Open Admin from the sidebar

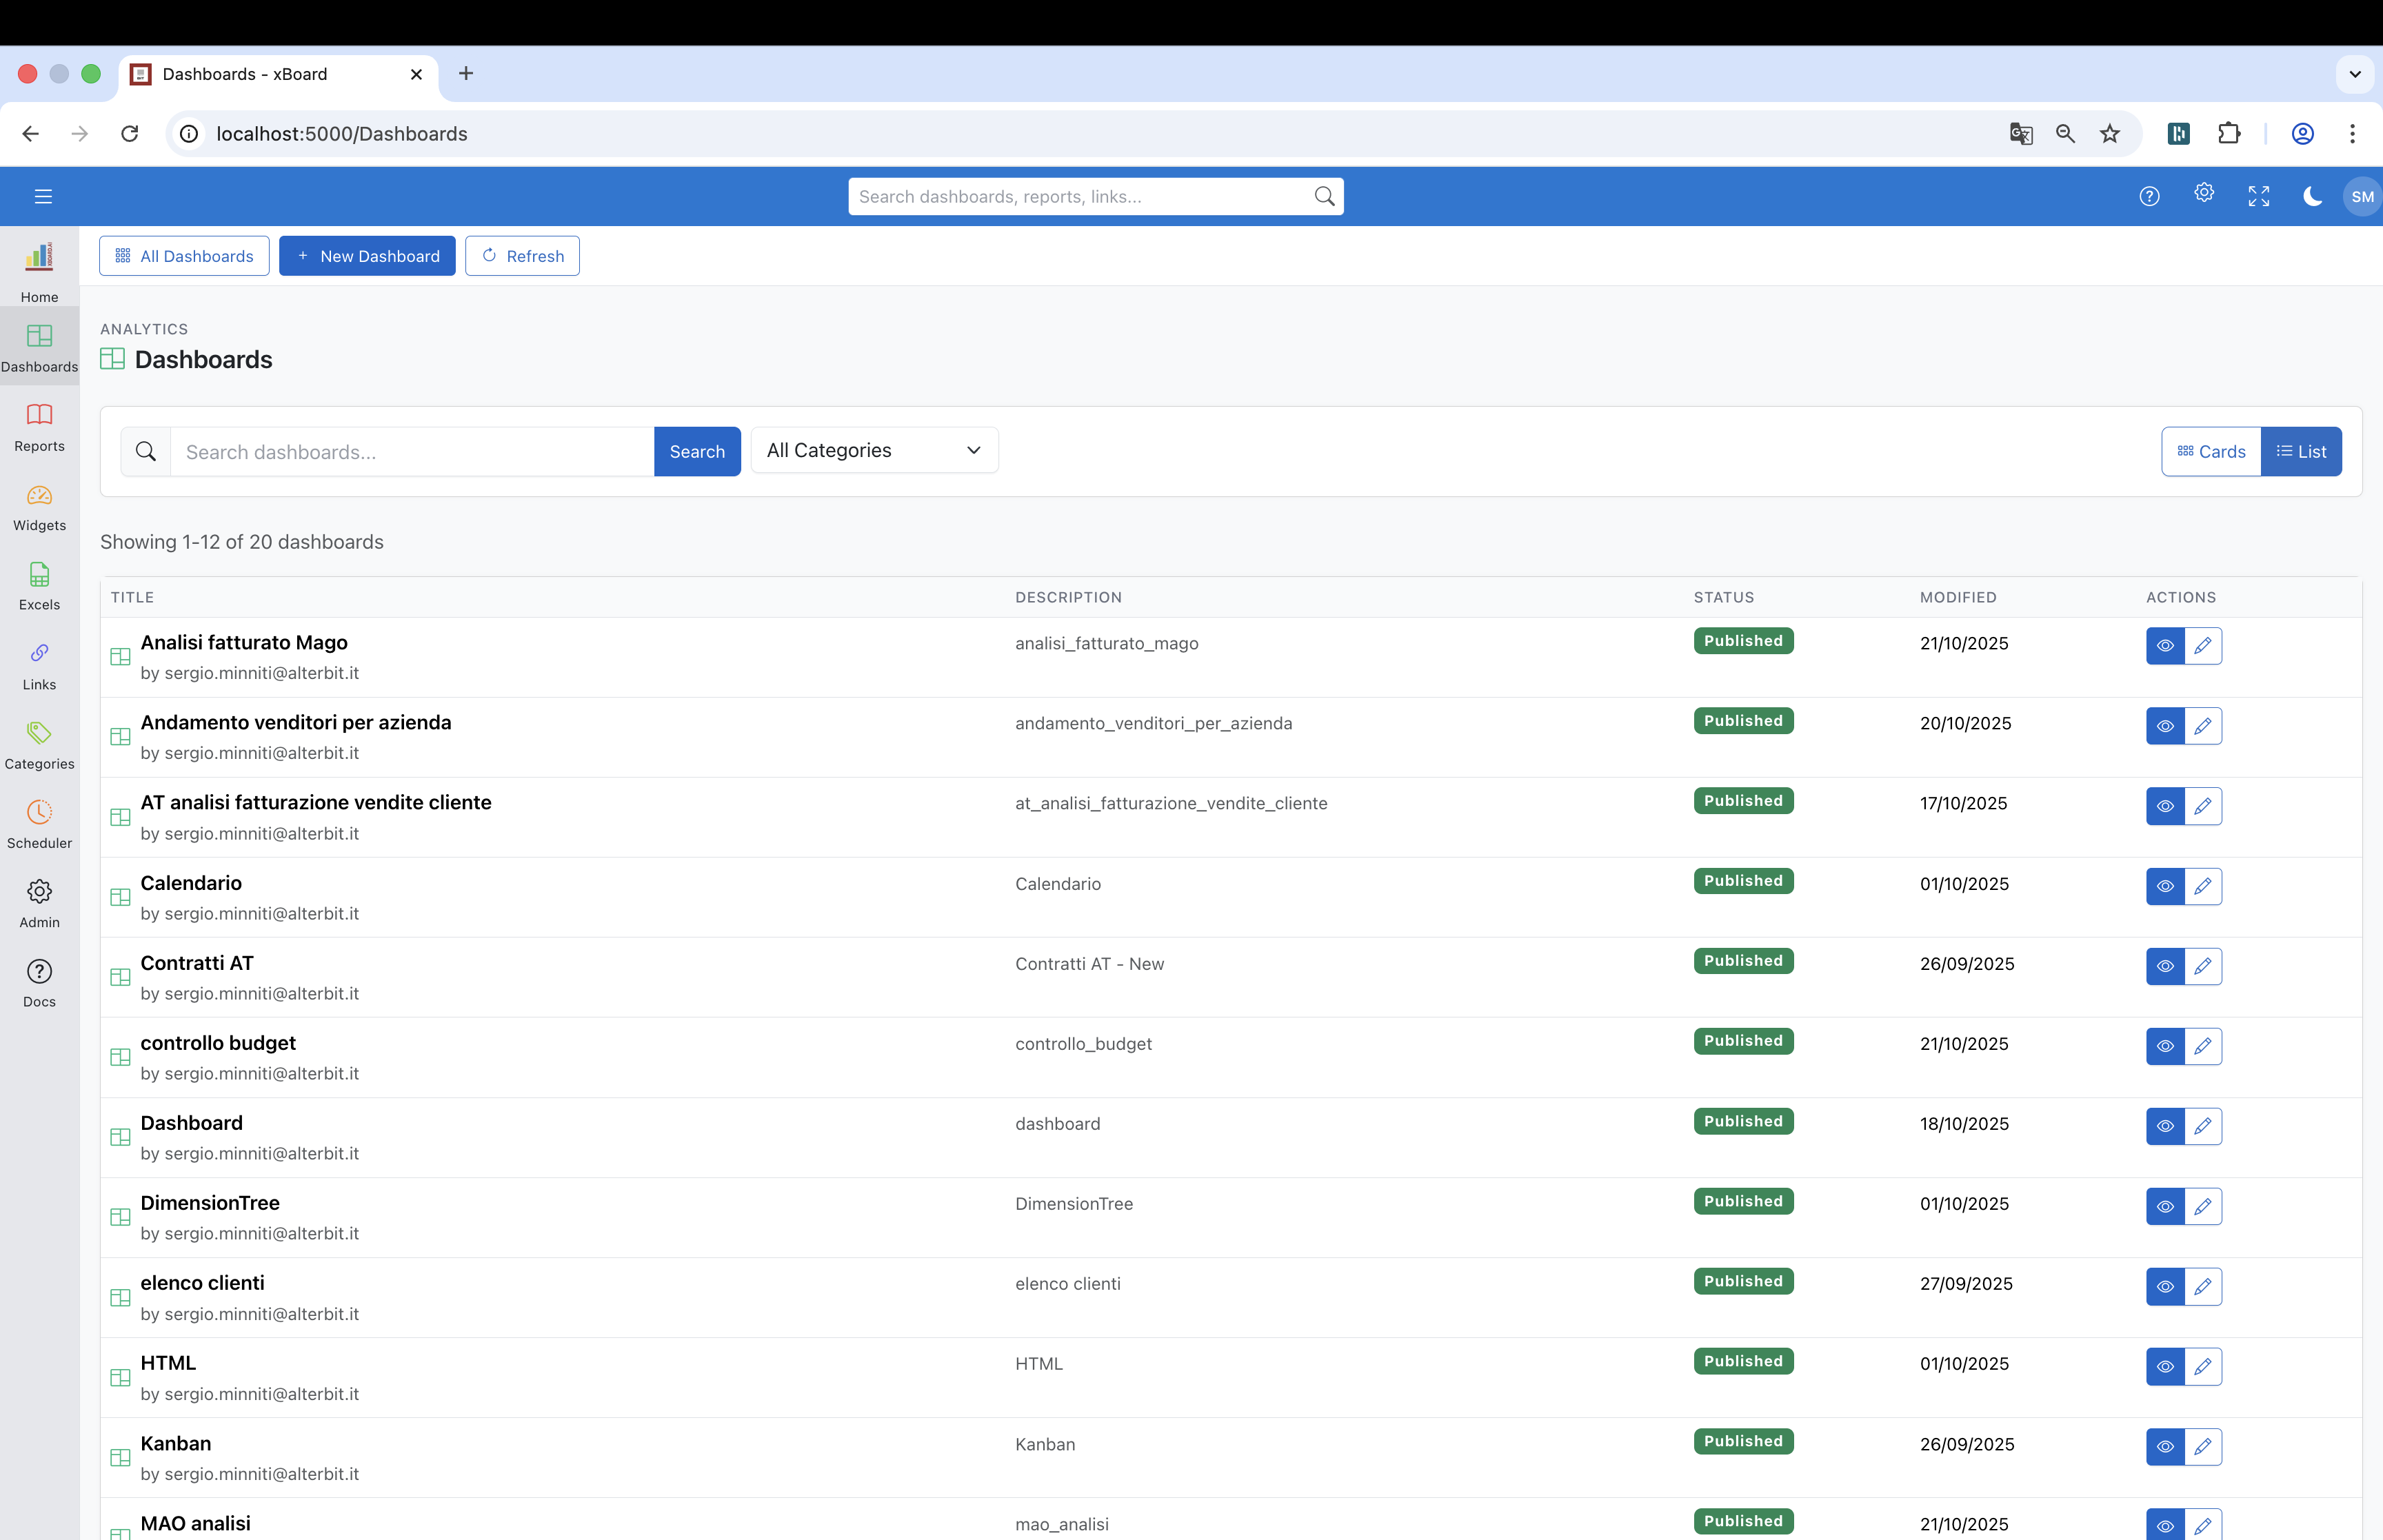point(39,903)
